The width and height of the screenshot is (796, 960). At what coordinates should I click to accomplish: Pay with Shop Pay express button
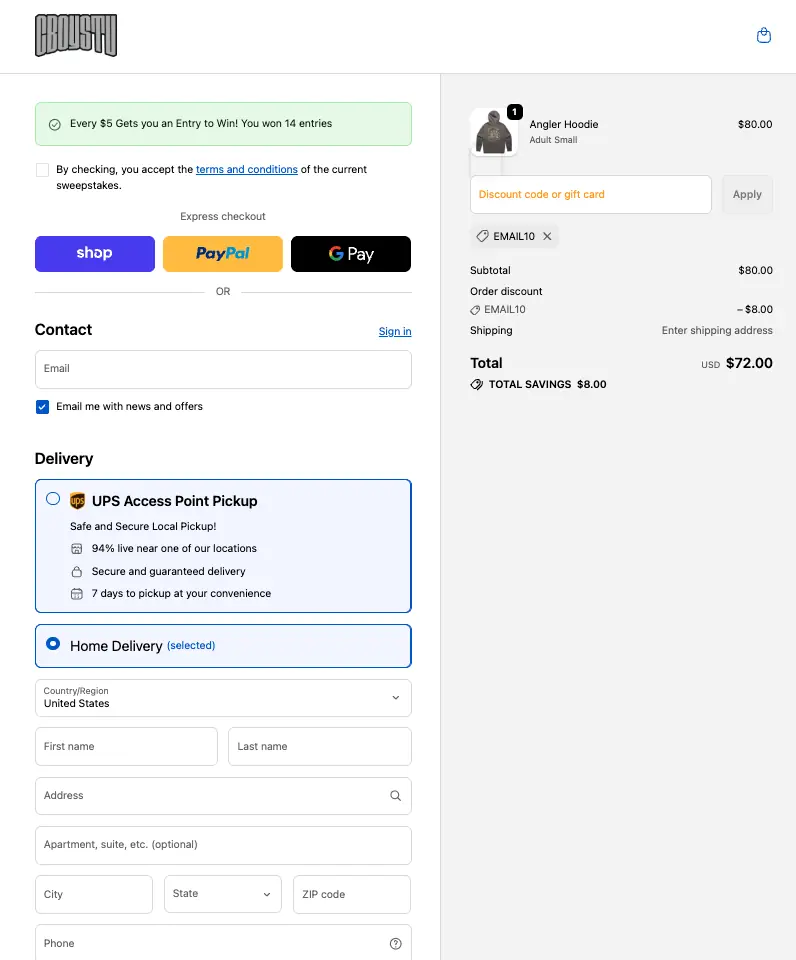pos(95,254)
